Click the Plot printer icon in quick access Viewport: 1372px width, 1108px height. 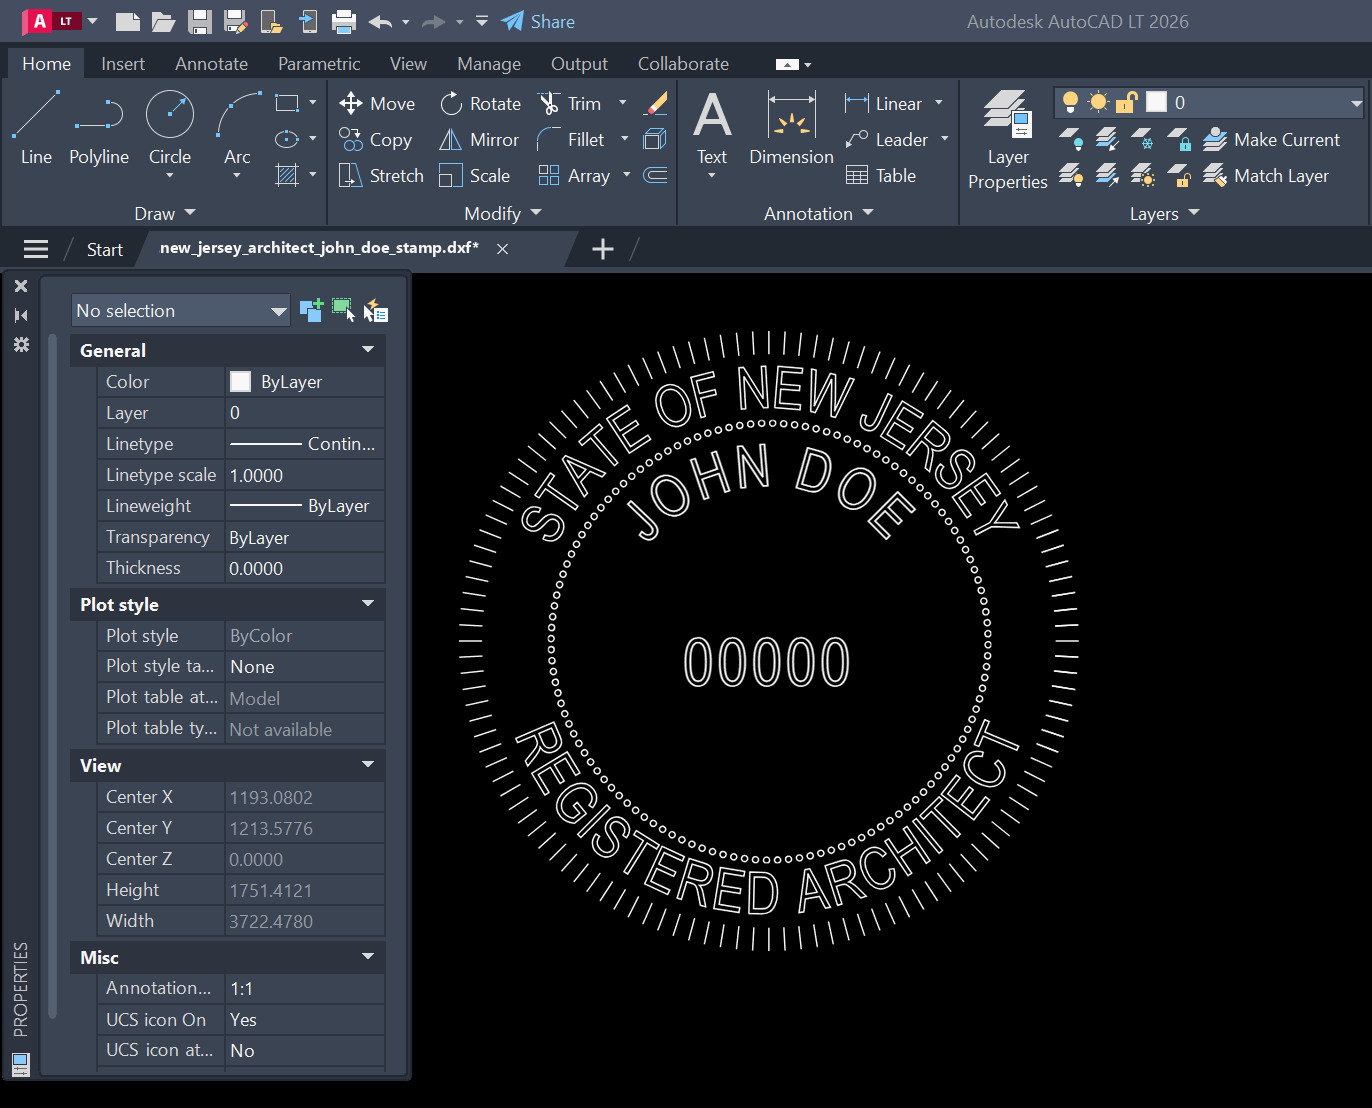[344, 21]
